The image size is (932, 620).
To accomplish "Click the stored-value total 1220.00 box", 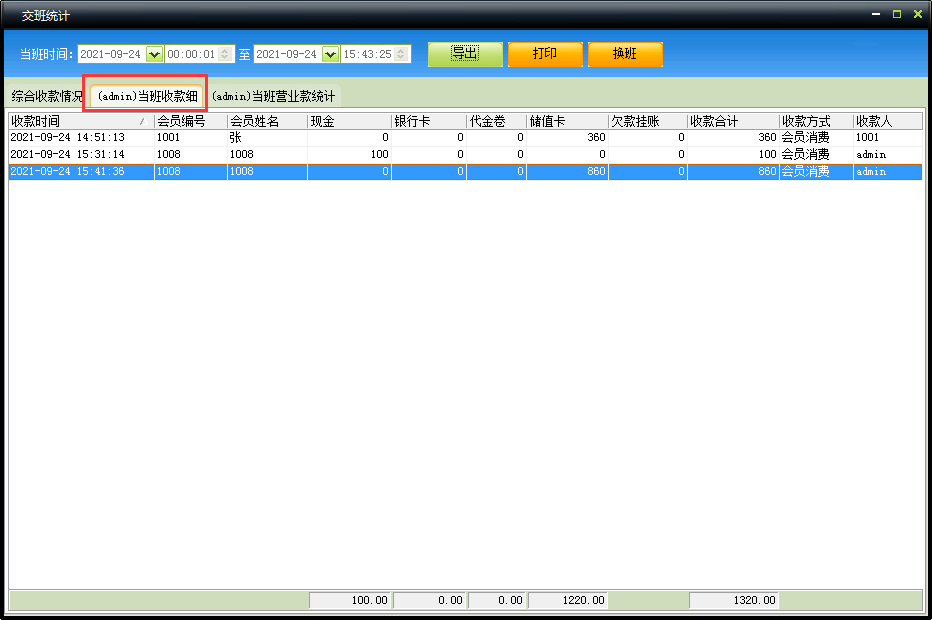I will tap(568, 600).
